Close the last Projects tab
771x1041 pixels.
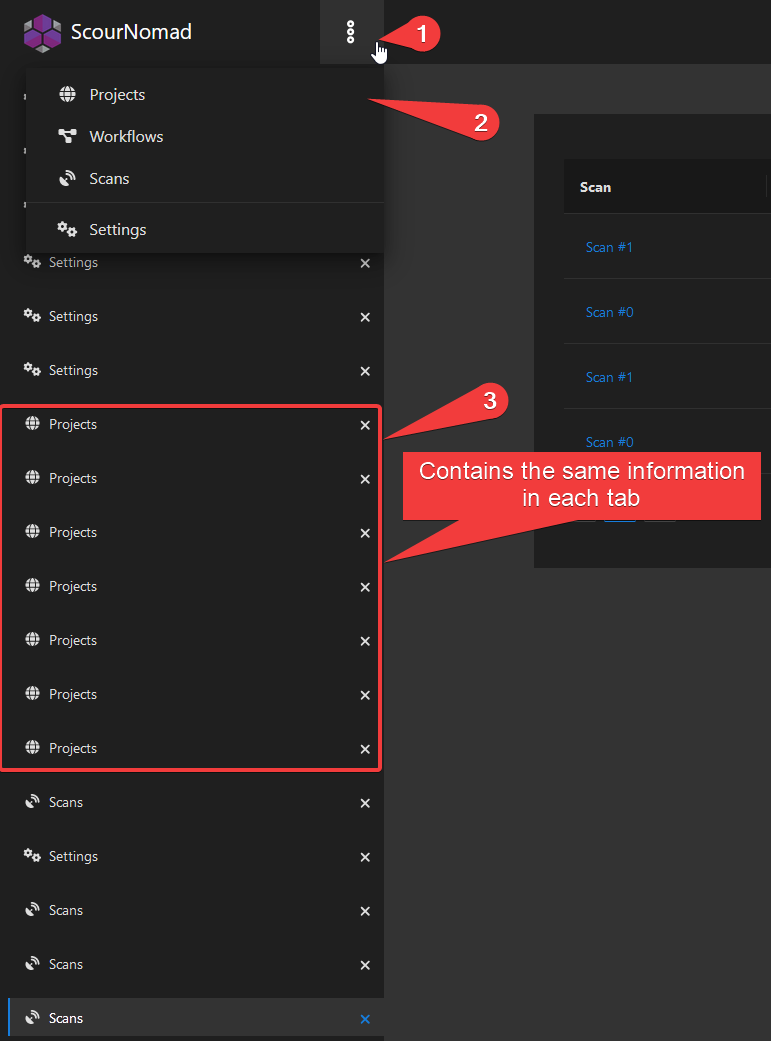coord(365,749)
